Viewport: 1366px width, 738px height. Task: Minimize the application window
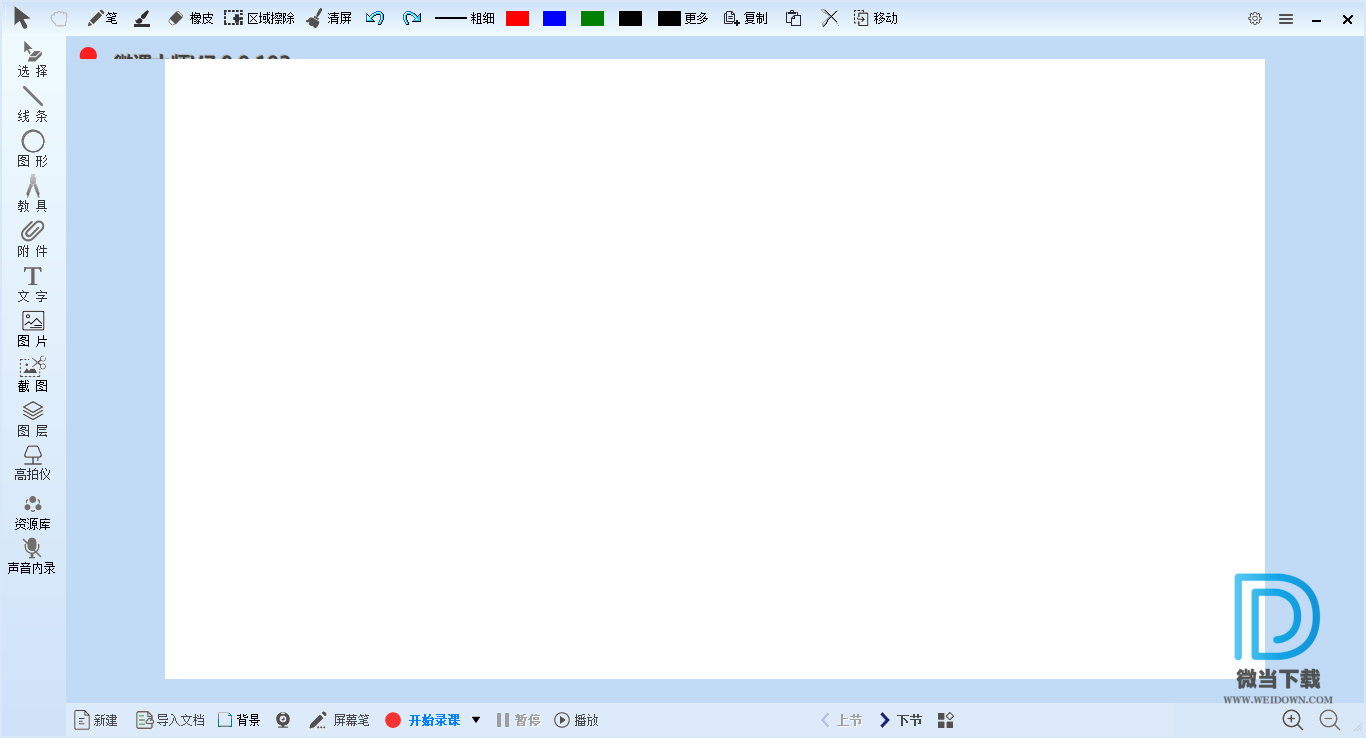1317,18
